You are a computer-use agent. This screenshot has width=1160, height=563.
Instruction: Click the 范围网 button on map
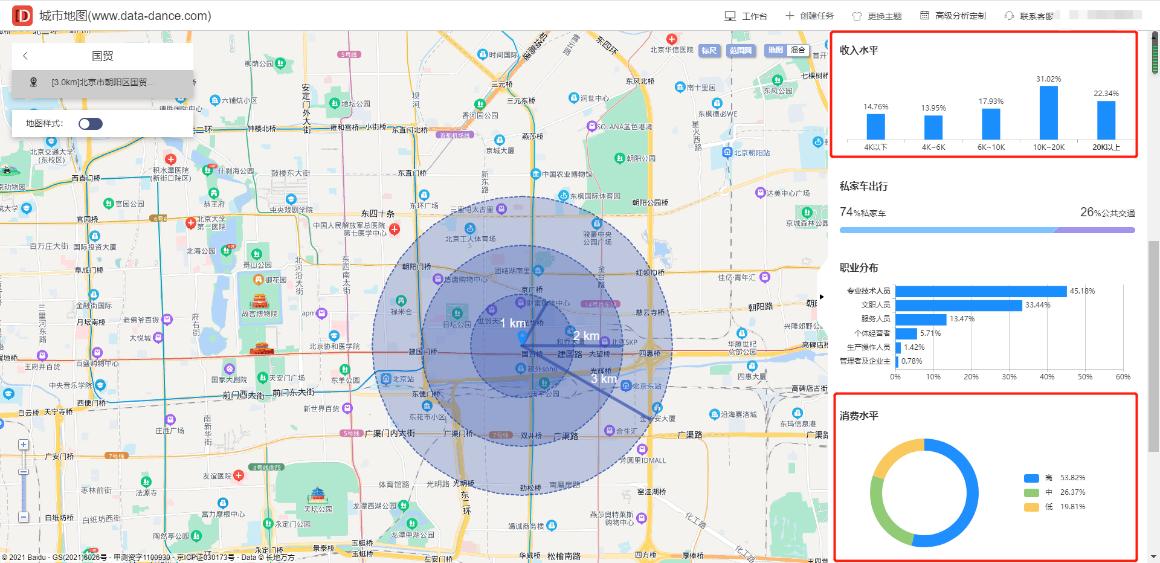pos(740,50)
